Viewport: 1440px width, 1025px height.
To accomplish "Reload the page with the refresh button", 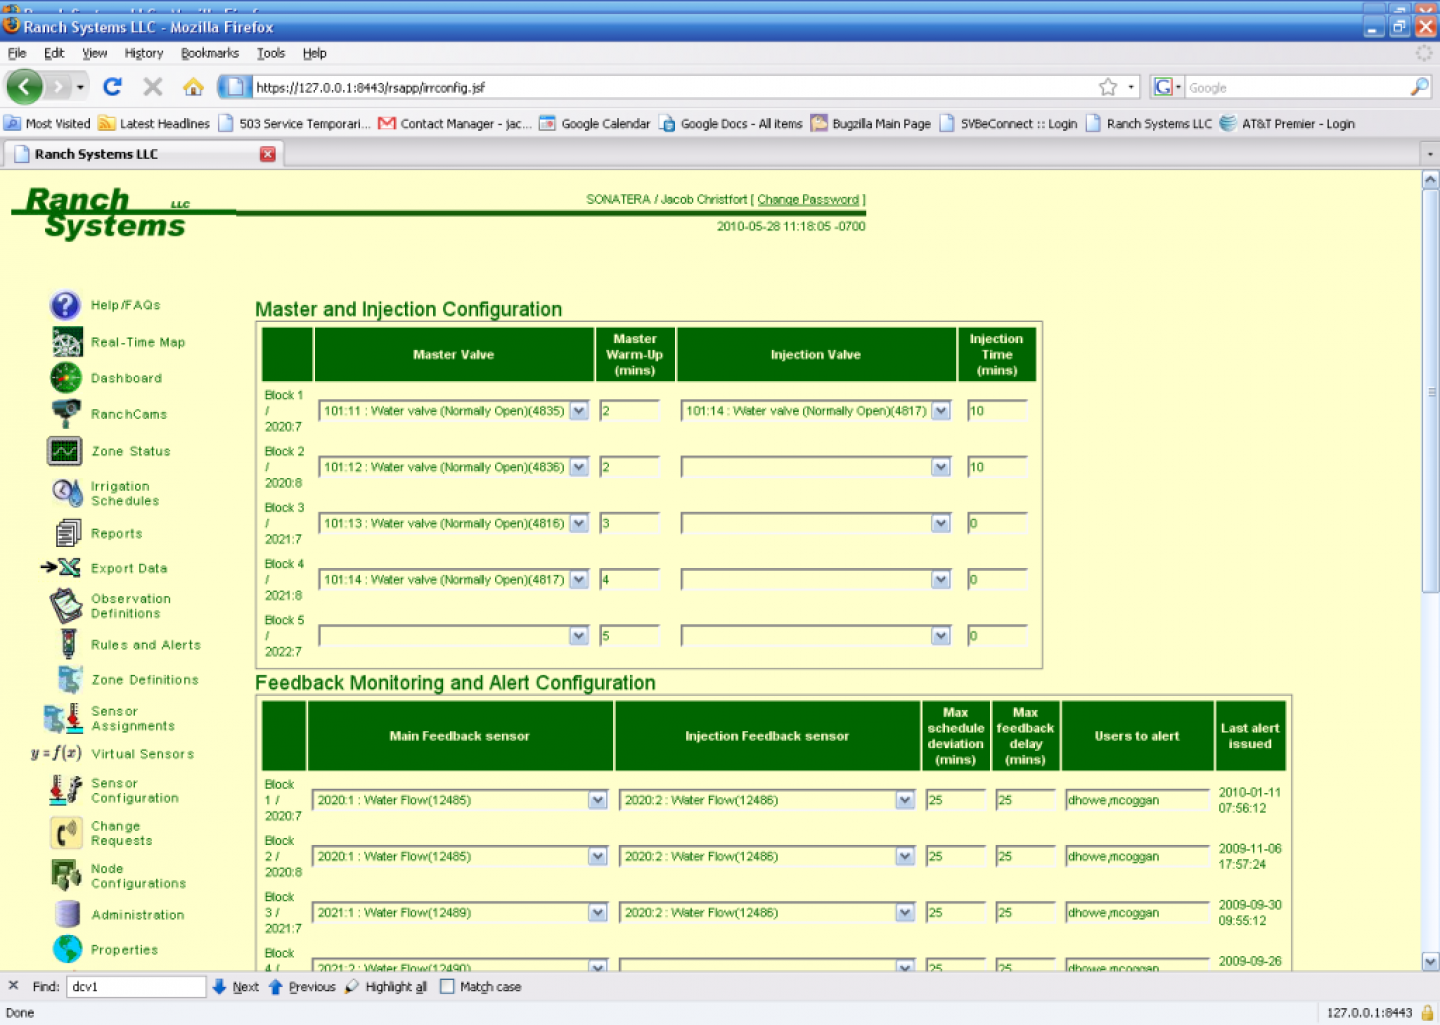I will 112,87.
